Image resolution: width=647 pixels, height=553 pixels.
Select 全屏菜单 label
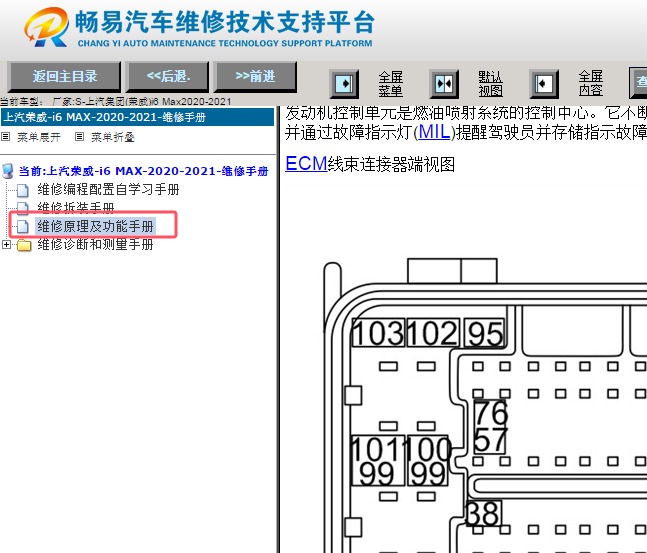pyautogui.click(x=390, y=84)
